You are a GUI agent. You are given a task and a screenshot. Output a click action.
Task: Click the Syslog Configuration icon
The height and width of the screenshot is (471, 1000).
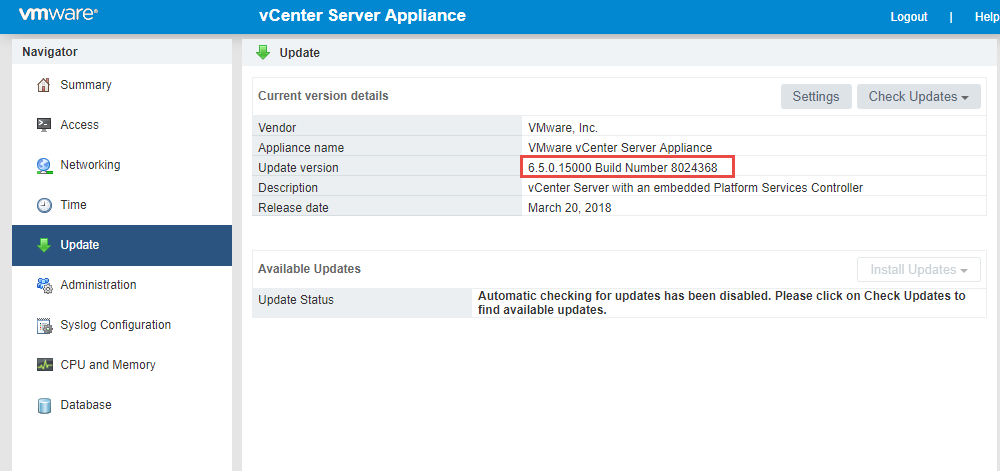(43, 325)
